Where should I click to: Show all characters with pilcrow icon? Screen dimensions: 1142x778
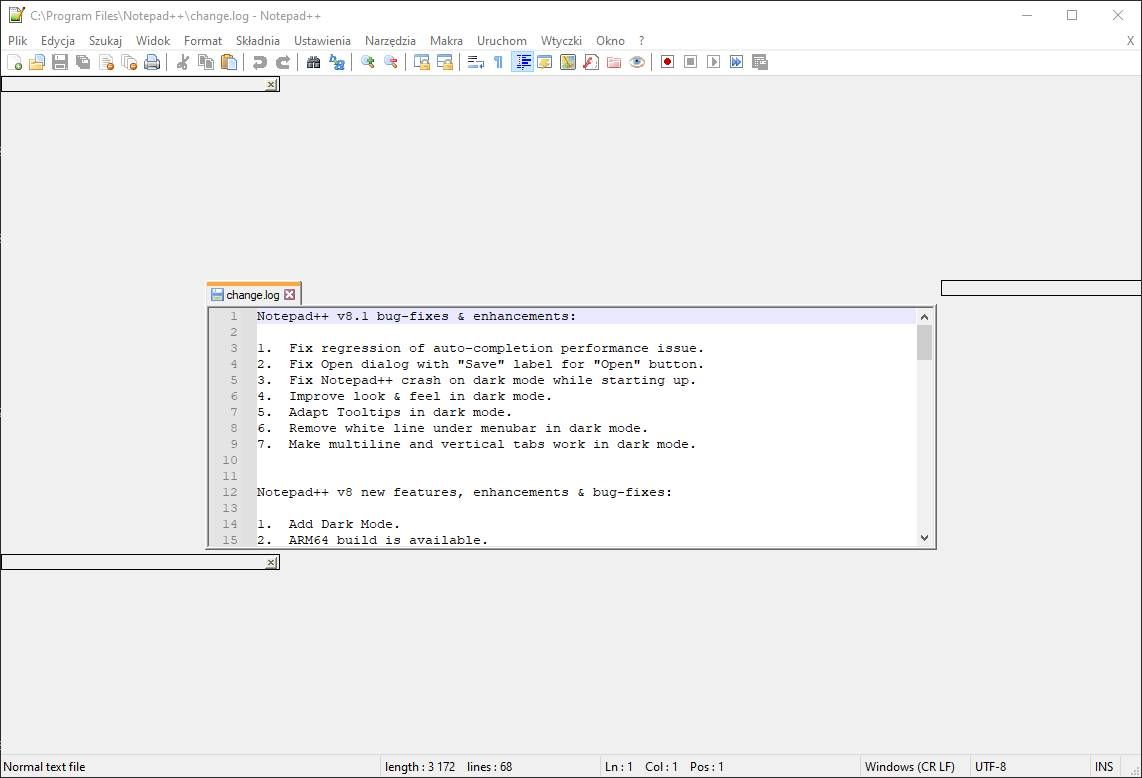click(x=498, y=63)
